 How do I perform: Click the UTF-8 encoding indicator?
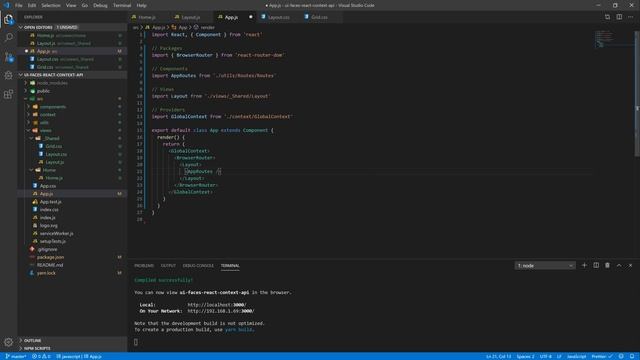(x=545, y=356)
